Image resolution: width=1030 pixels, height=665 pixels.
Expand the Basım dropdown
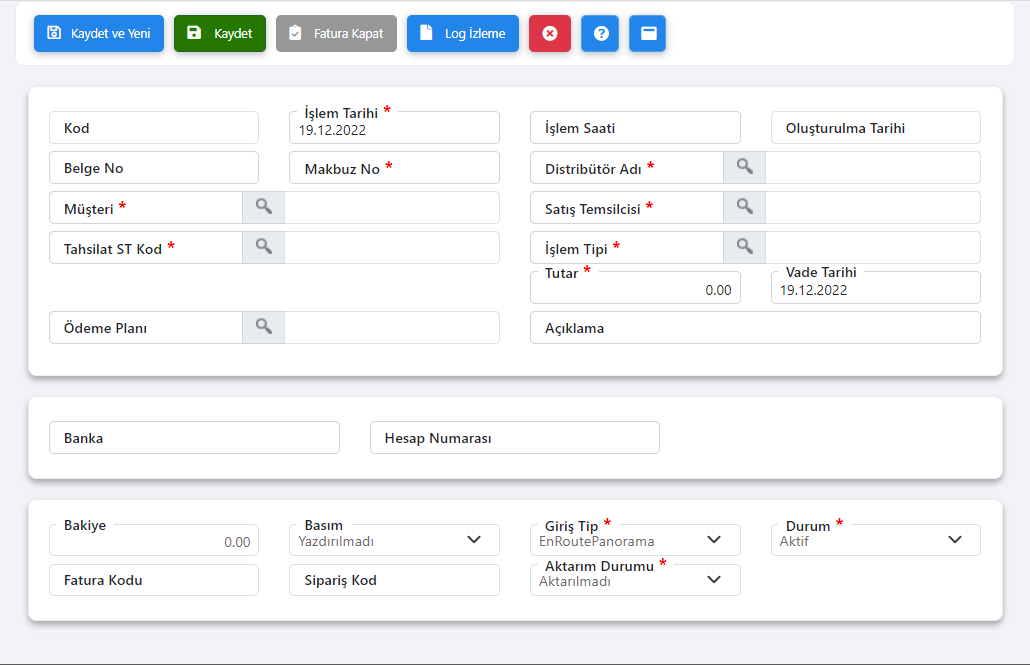point(473,540)
